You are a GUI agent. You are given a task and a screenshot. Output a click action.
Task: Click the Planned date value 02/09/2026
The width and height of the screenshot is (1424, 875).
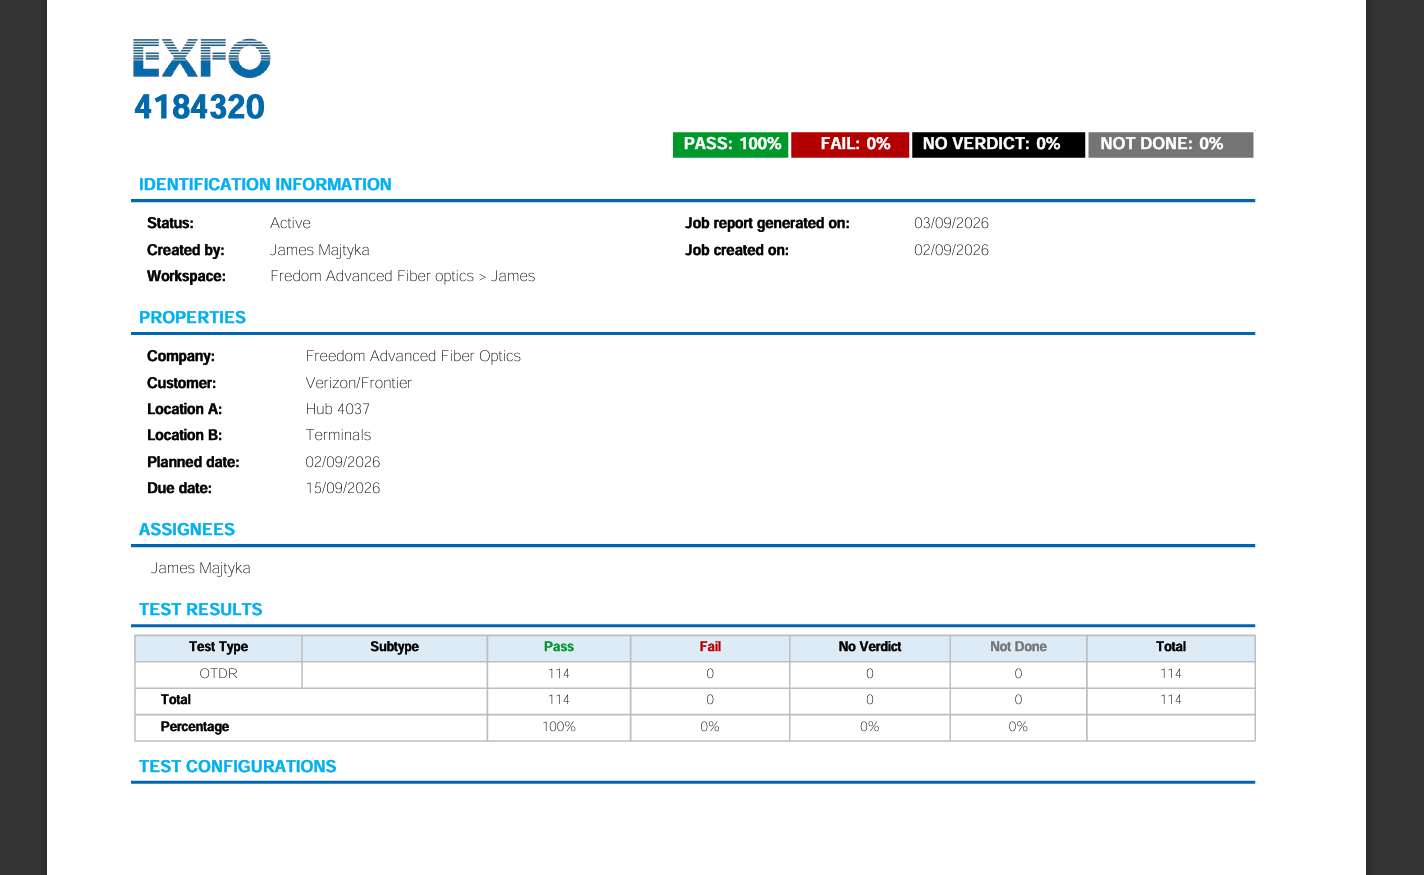(x=343, y=462)
